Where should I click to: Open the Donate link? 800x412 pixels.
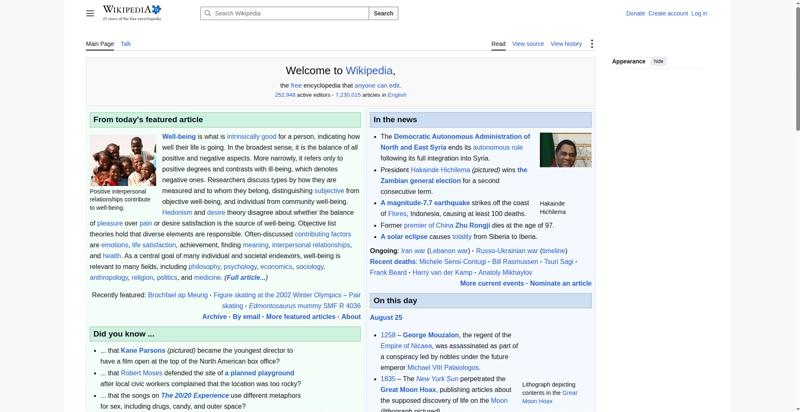[x=635, y=13]
